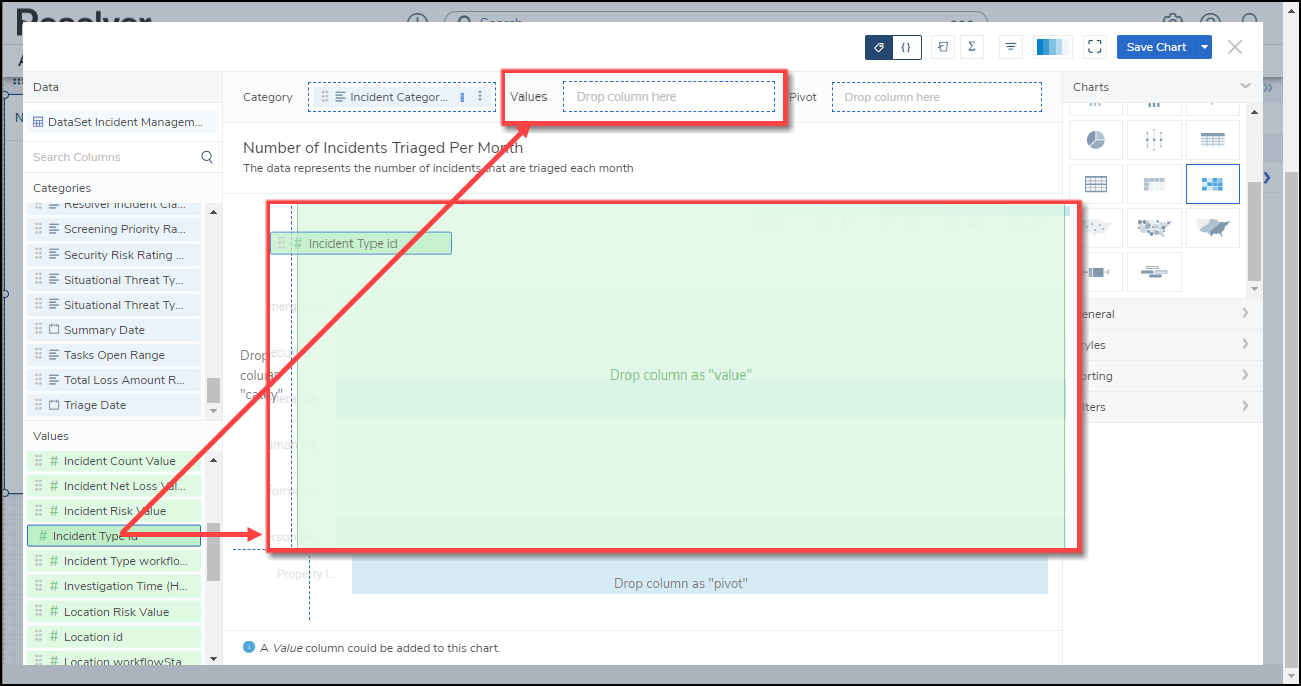The height and width of the screenshot is (686, 1301).
Task: Select Total Loss Amount R... column
Action: pos(114,380)
